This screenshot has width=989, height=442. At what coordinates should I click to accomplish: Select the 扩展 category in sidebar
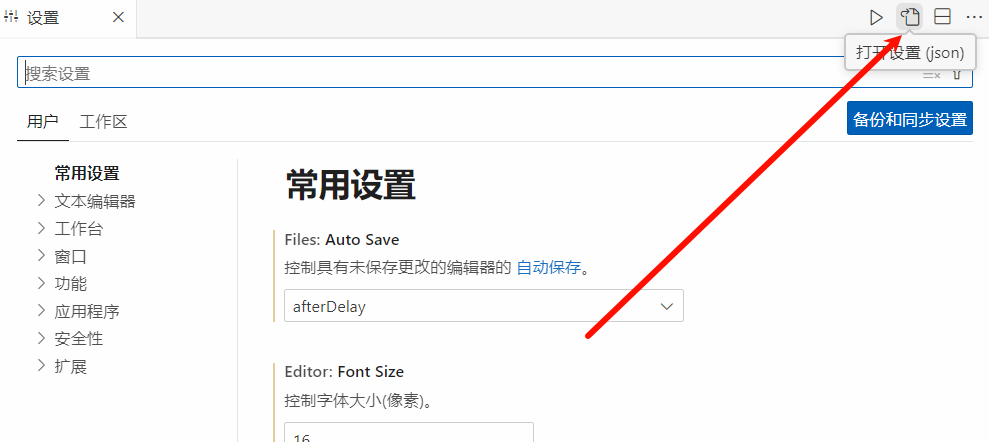tap(71, 366)
